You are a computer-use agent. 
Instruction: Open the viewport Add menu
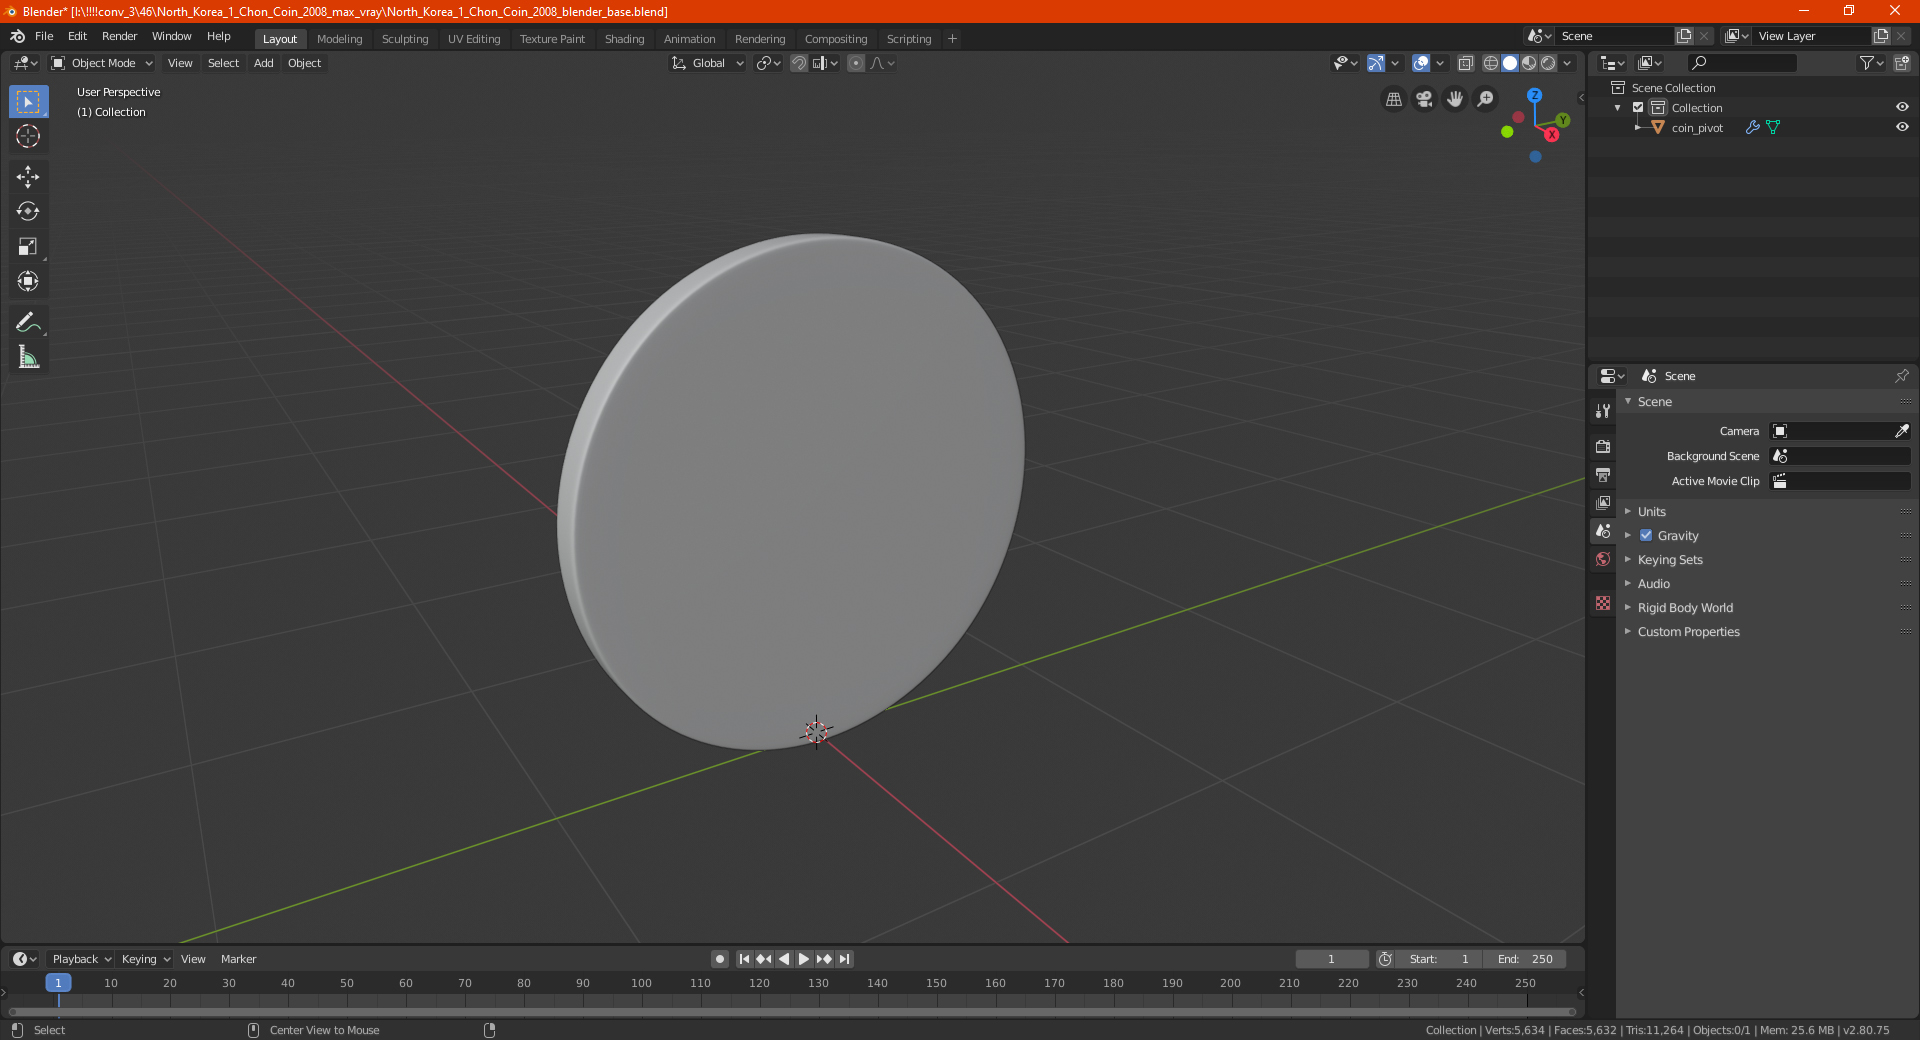[263, 63]
